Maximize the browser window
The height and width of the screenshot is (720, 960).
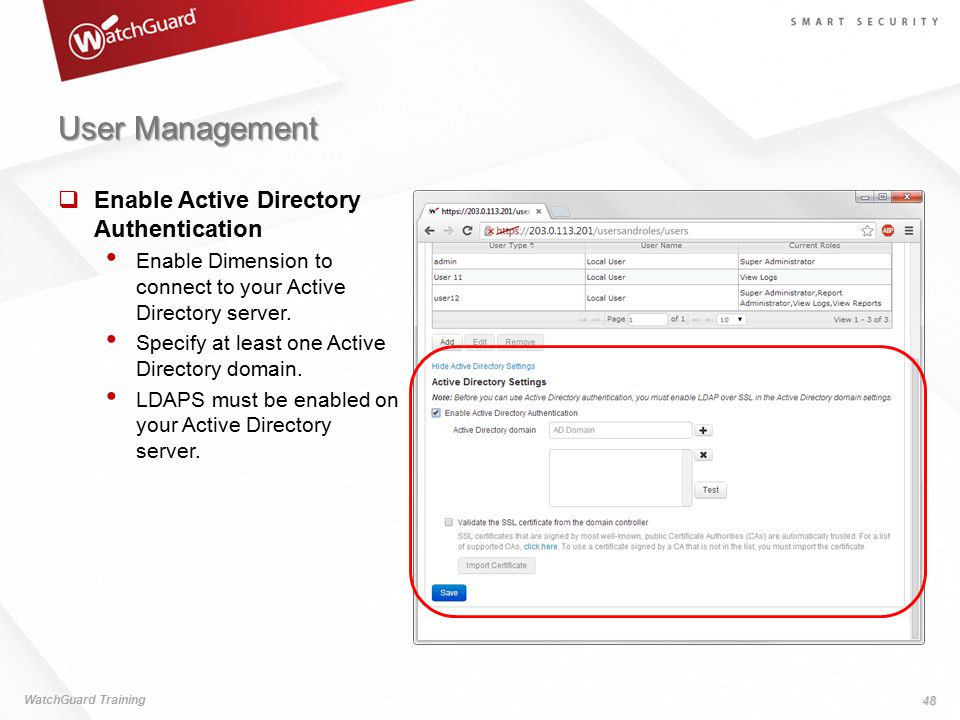pyautogui.click(x=882, y=197)
